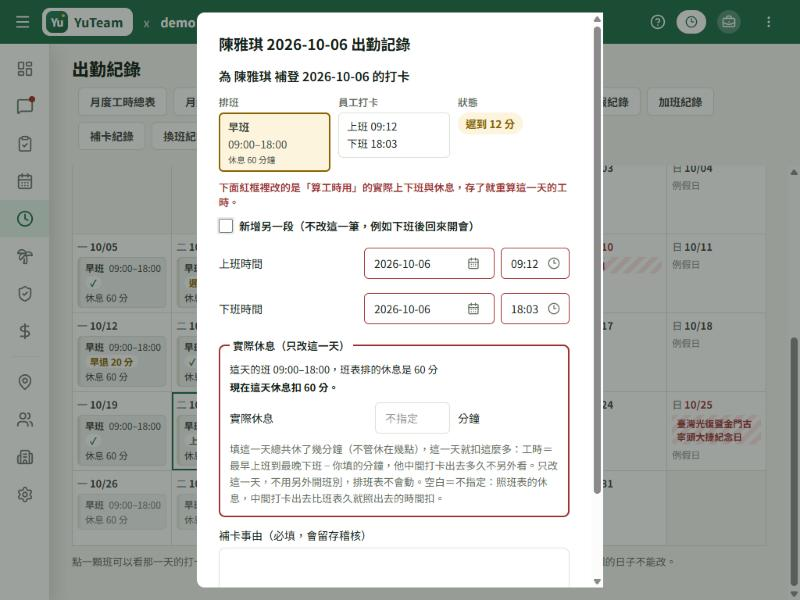Open the messages sidebar icon with red dot

24,106
